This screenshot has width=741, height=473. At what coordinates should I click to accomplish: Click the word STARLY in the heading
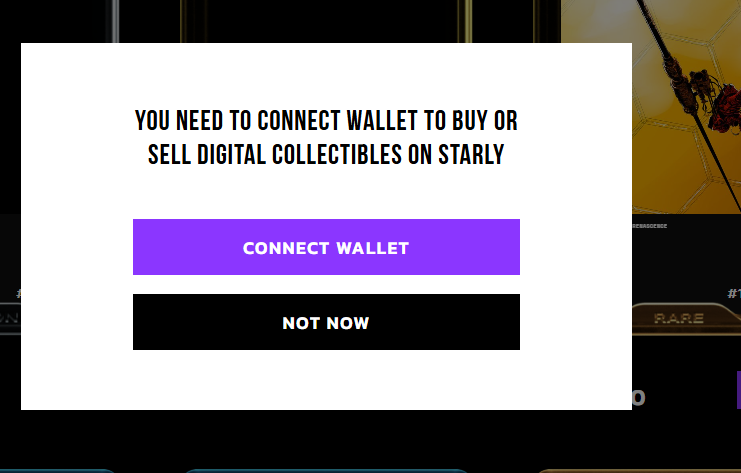470,155
